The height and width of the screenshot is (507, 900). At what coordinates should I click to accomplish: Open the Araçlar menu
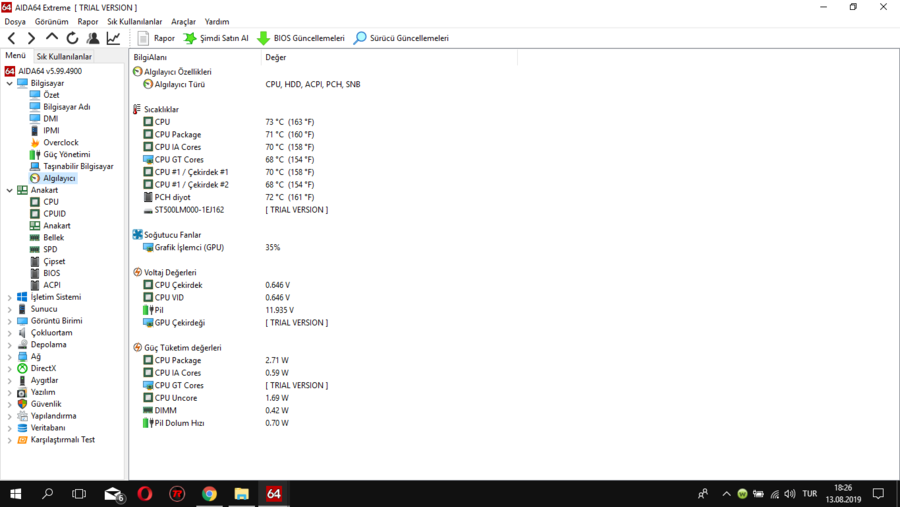(183, 22)
